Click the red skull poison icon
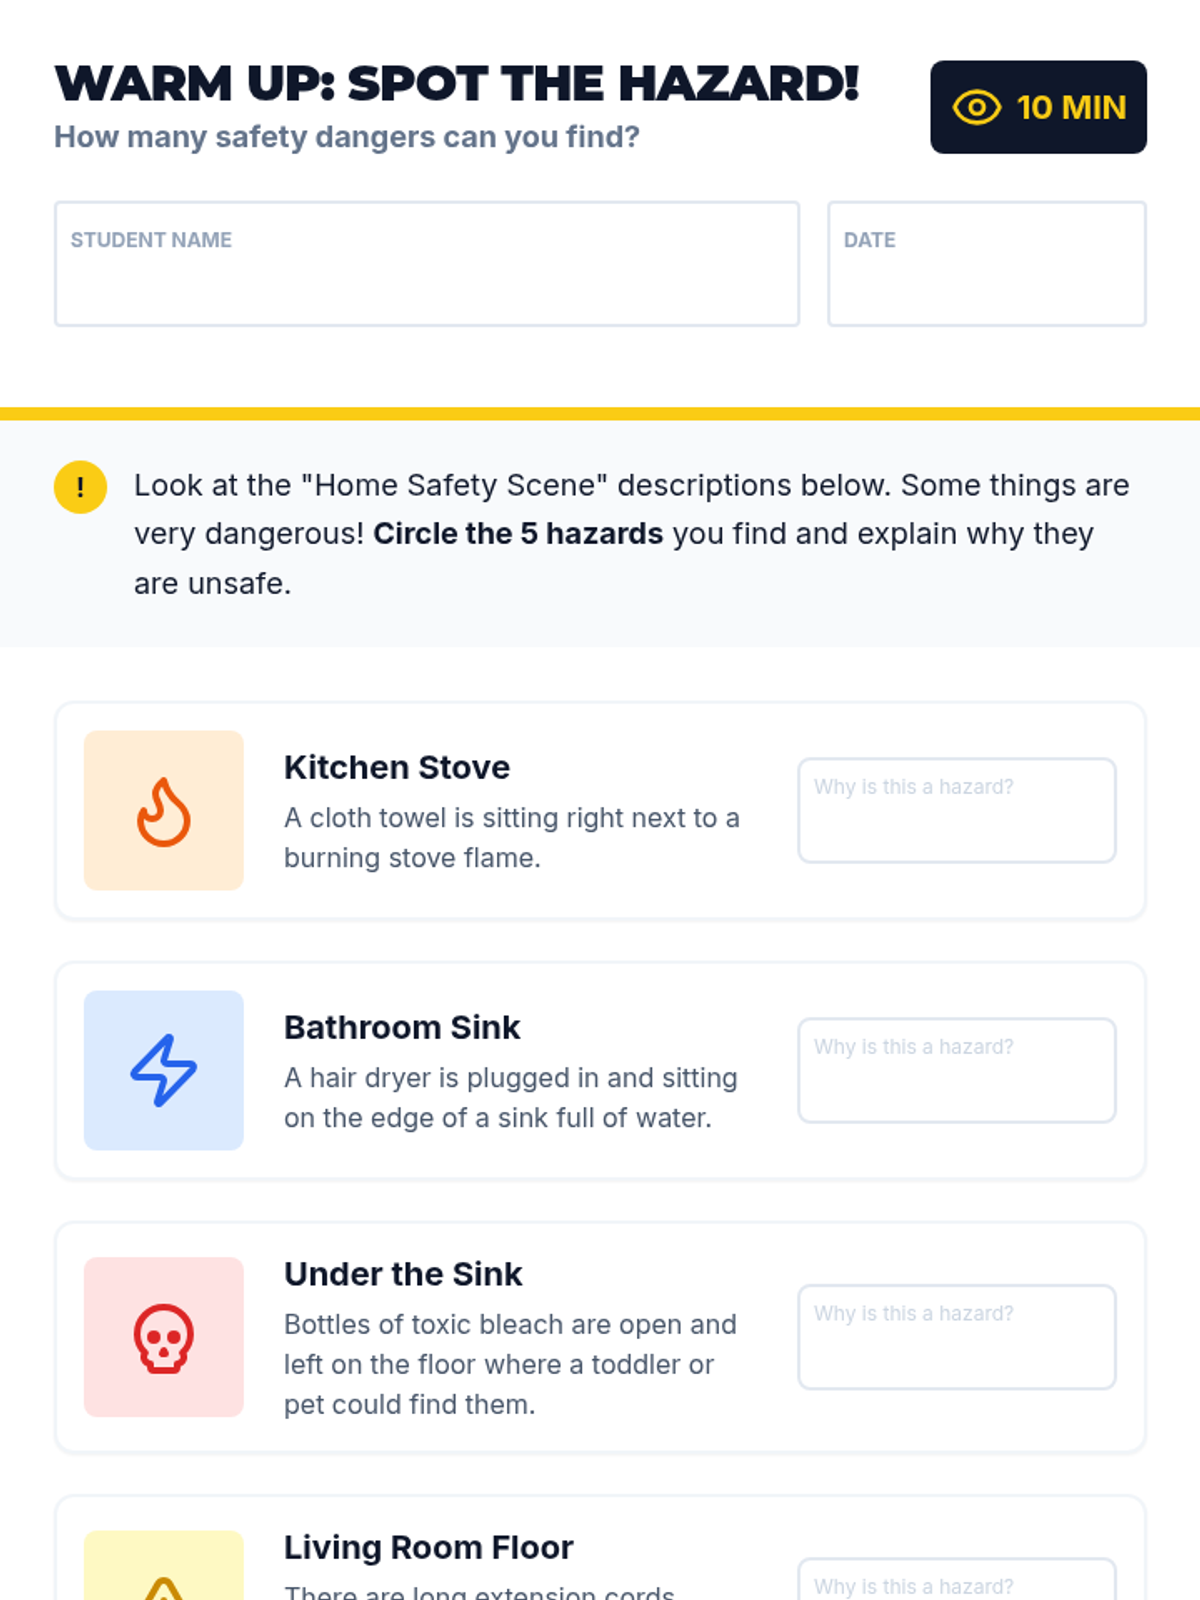Screen dimensions: 1200x1600 [163, 1338]
